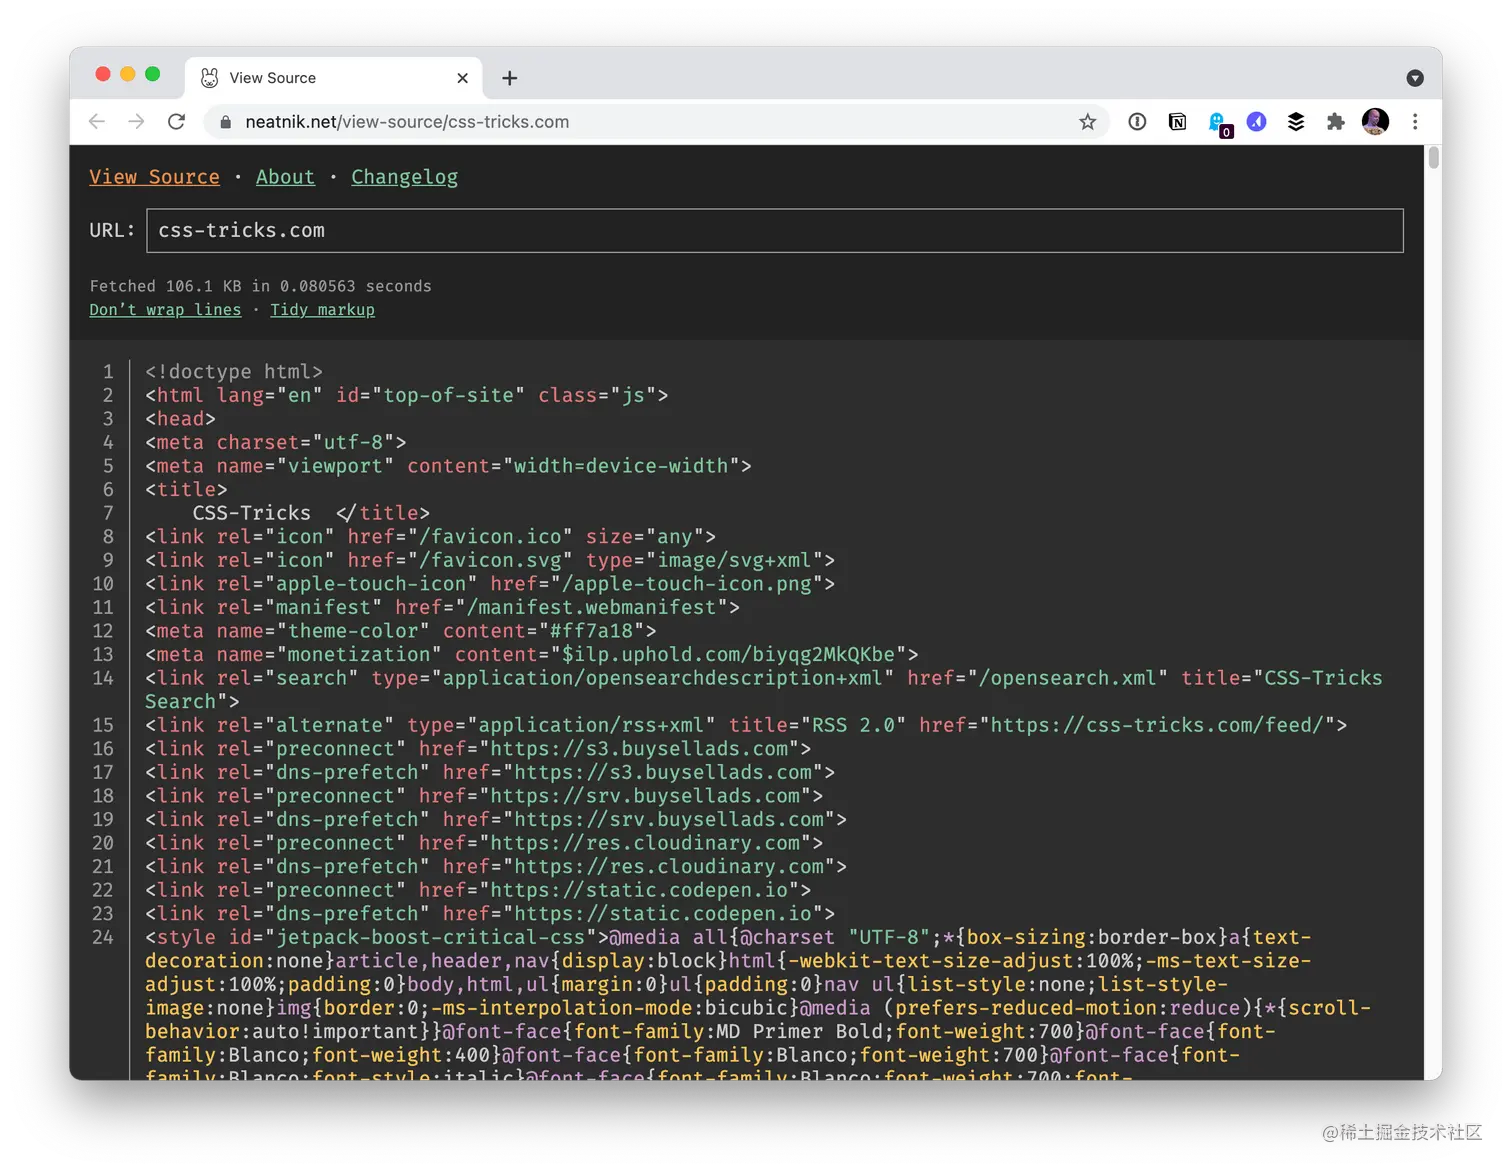Open the tab search dropdown arrow
1512x1172 pixels.
point(1415,78)
